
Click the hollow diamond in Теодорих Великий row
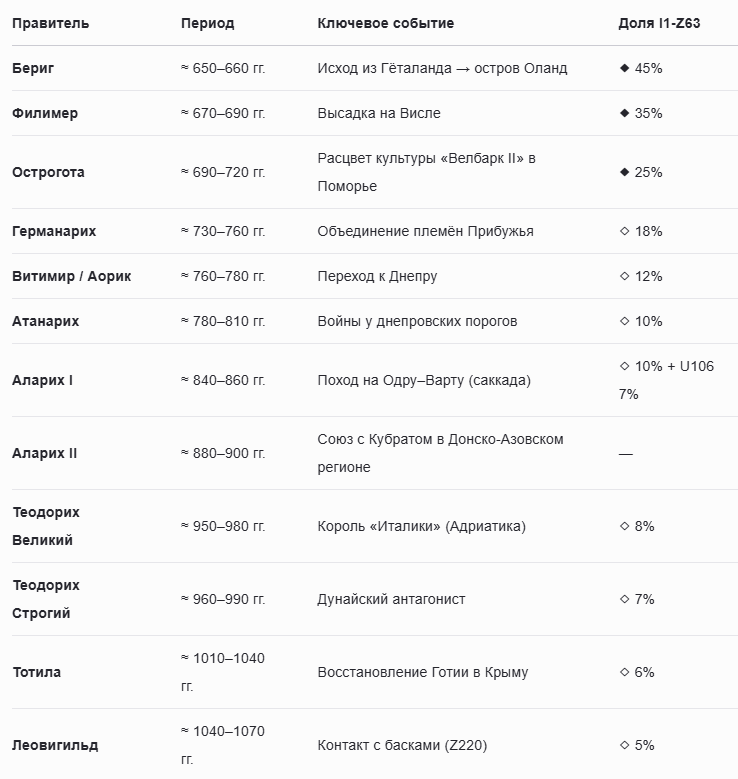tap(625, 526)
